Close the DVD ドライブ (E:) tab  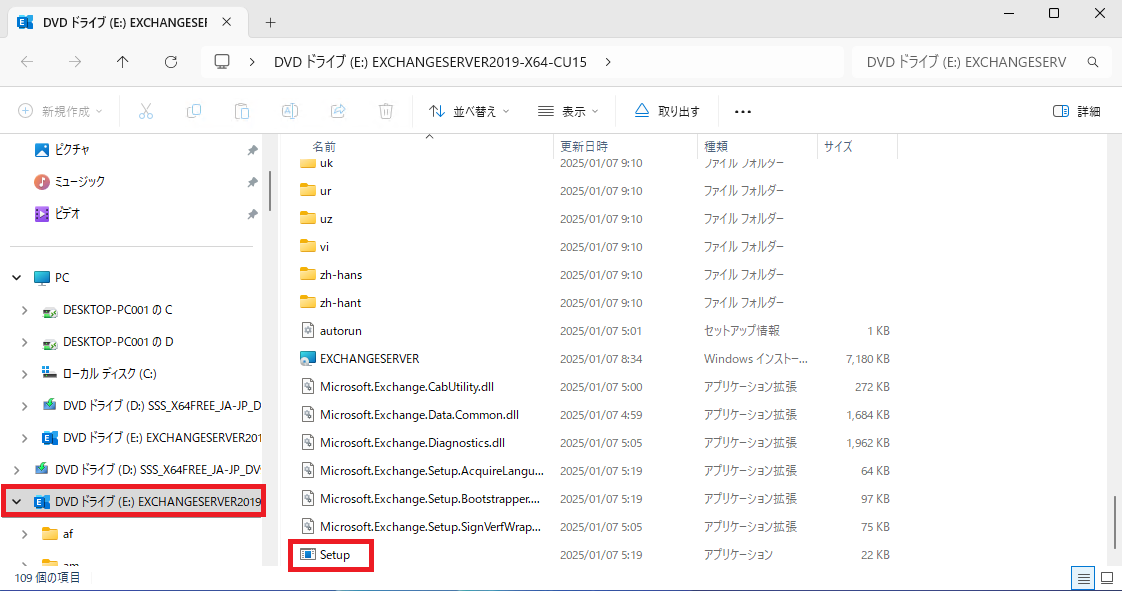point(227,22)
